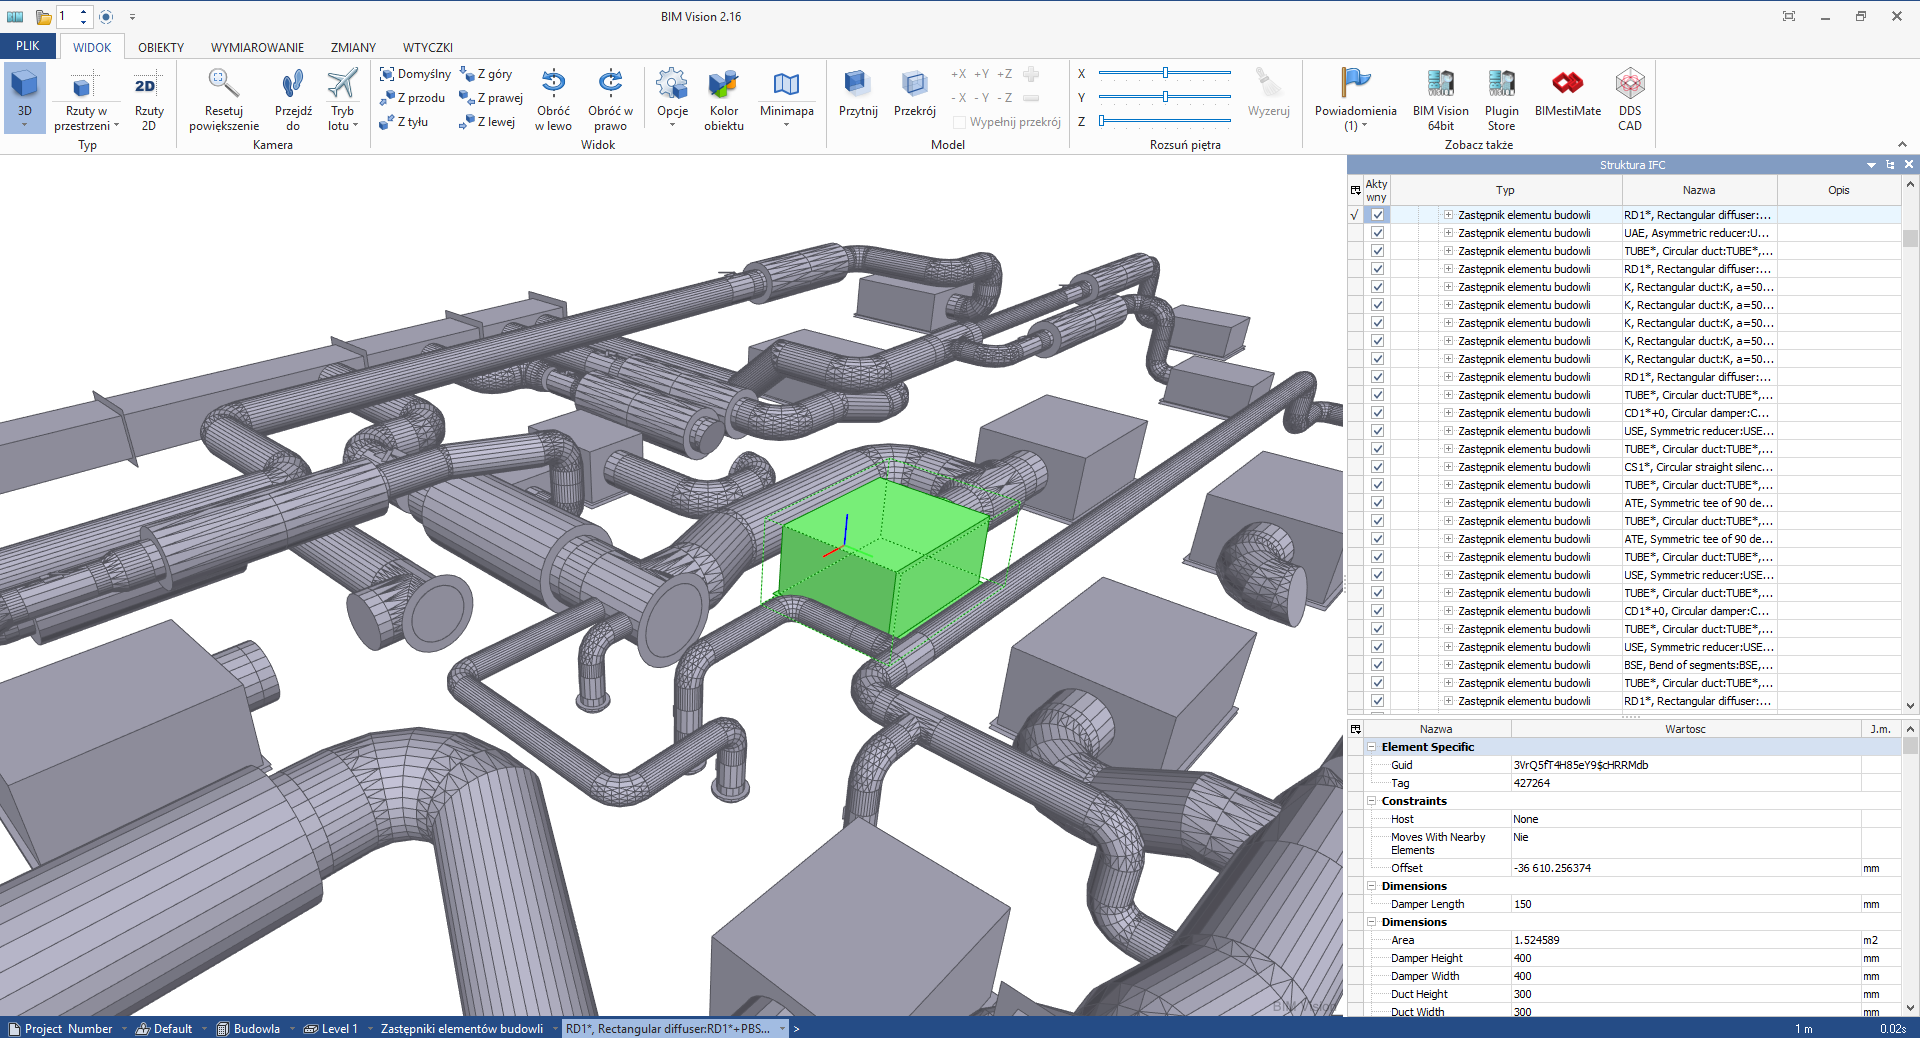Switch to the WYMIAROWANIE tab
Screen dimensions: 1922x1038
257,47
